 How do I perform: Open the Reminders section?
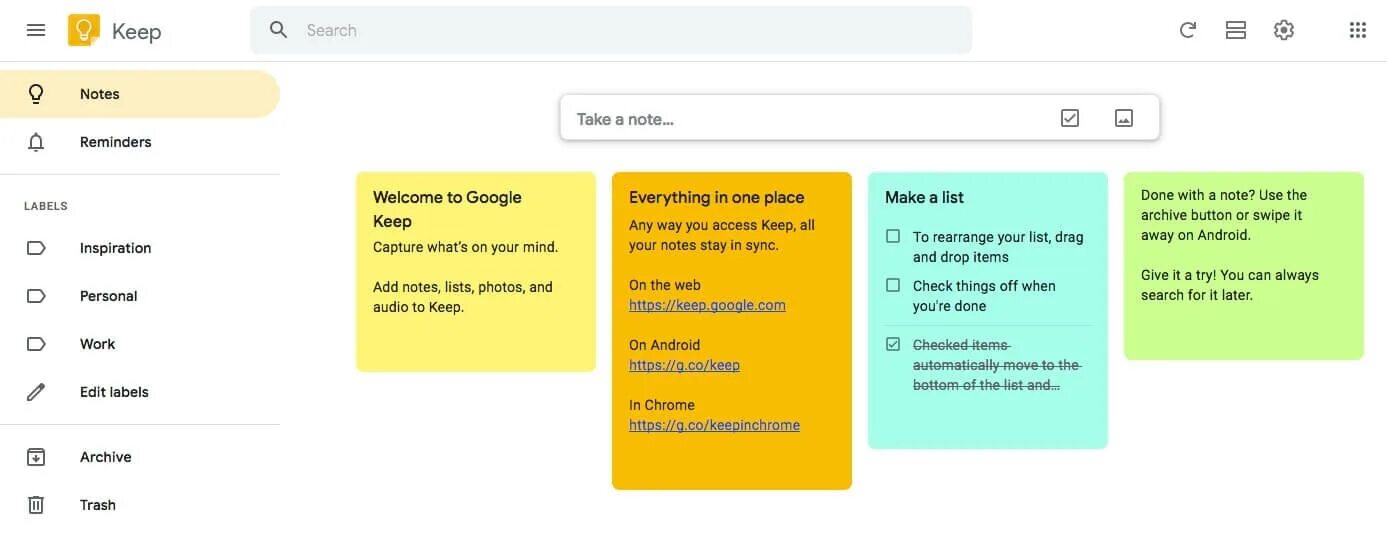click(x=115, y=142)
